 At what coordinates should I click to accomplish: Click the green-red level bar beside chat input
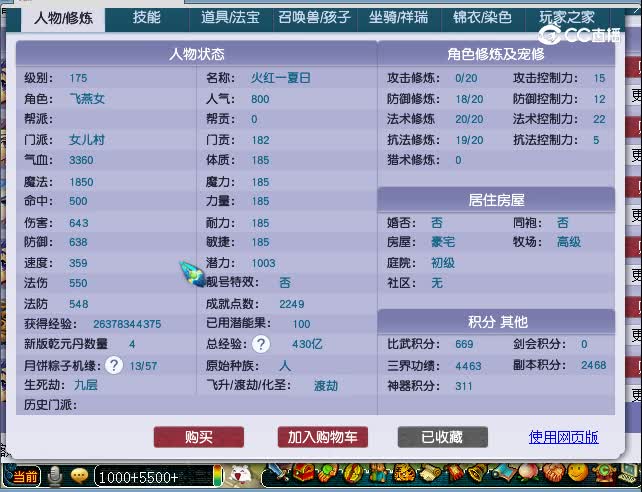218,476
